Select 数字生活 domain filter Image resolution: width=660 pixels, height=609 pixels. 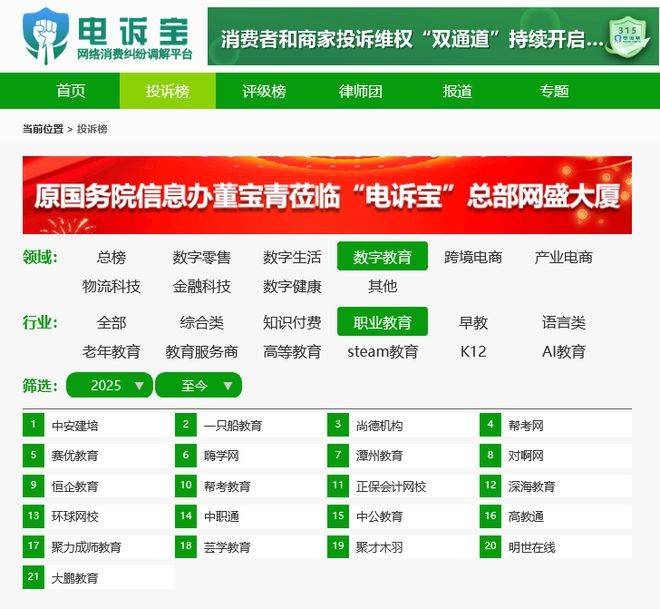coord(292,257)
